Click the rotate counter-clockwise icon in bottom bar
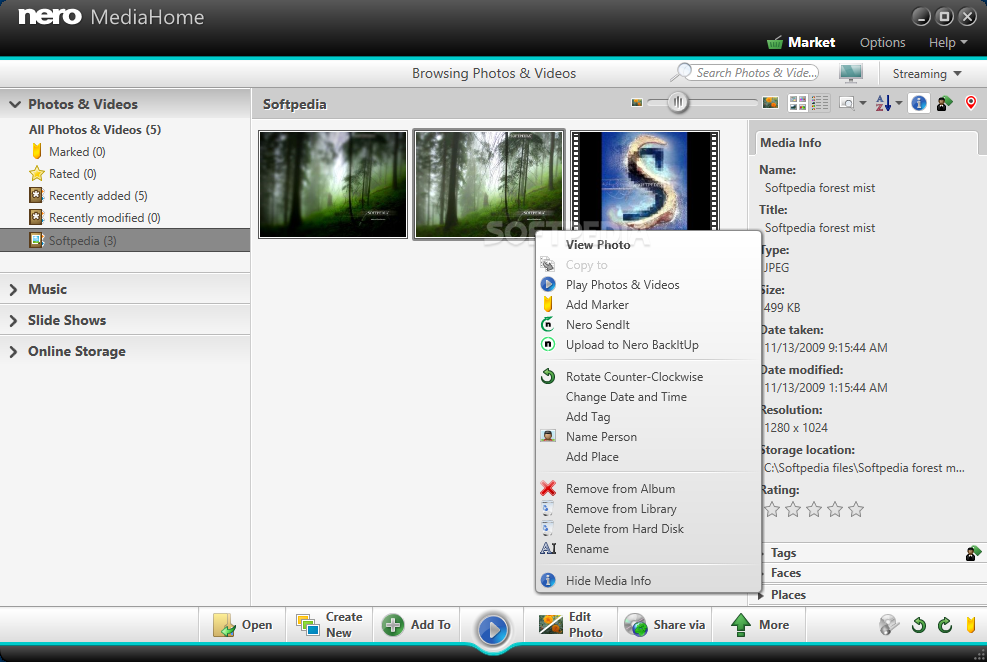 point(919,626)
